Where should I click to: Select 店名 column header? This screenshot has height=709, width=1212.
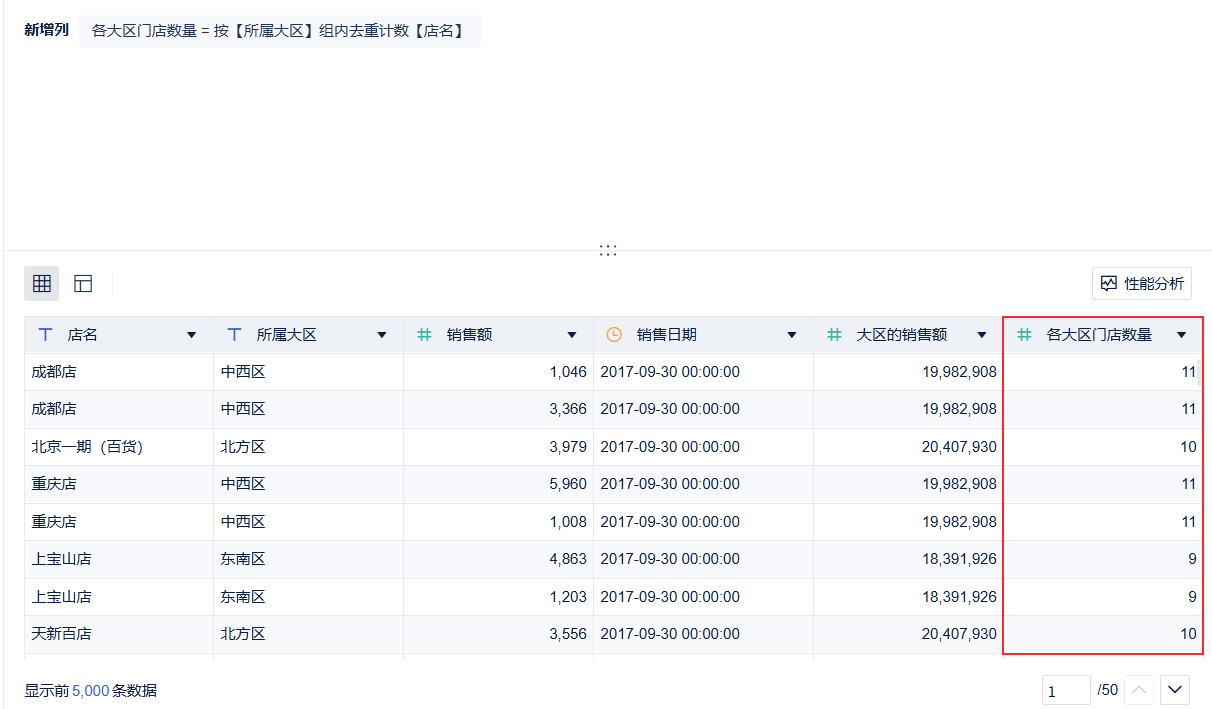pos(118,335)
